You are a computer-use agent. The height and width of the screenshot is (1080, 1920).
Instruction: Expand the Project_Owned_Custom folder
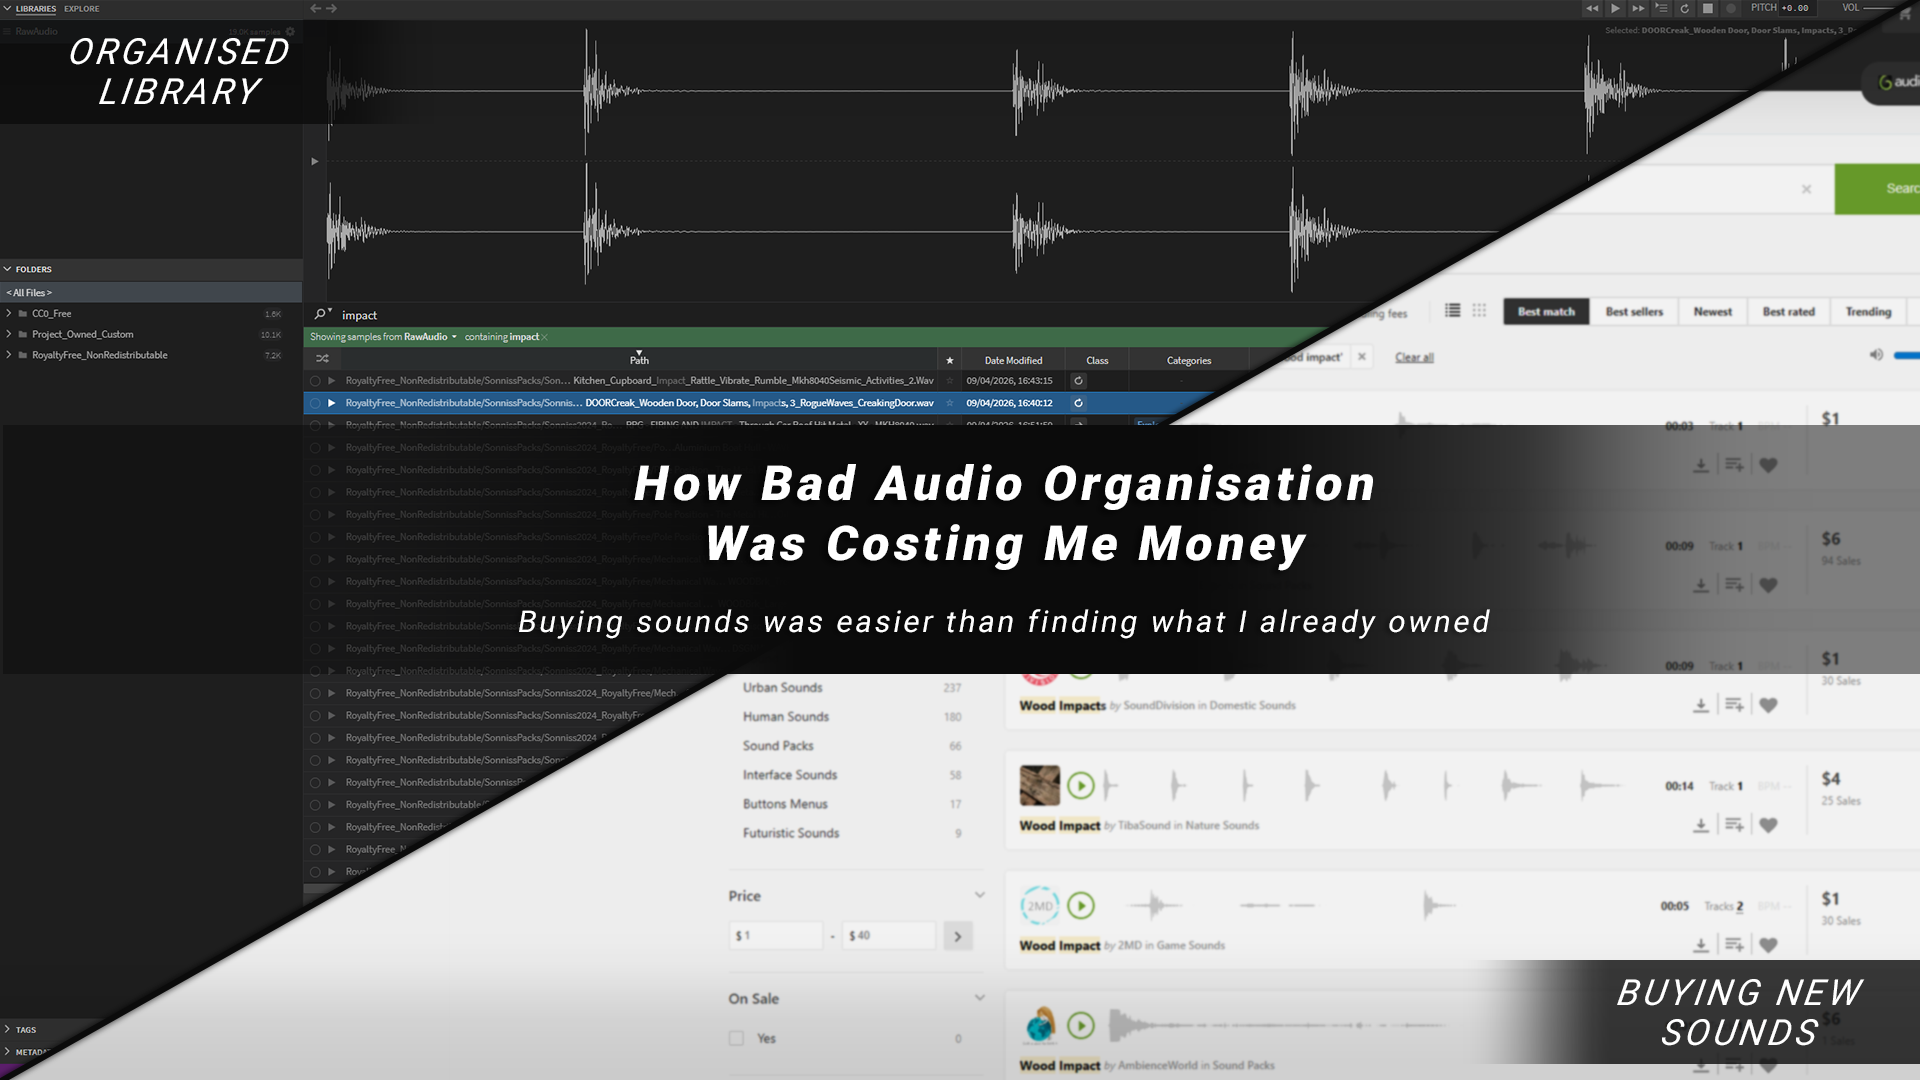point(9,334)
